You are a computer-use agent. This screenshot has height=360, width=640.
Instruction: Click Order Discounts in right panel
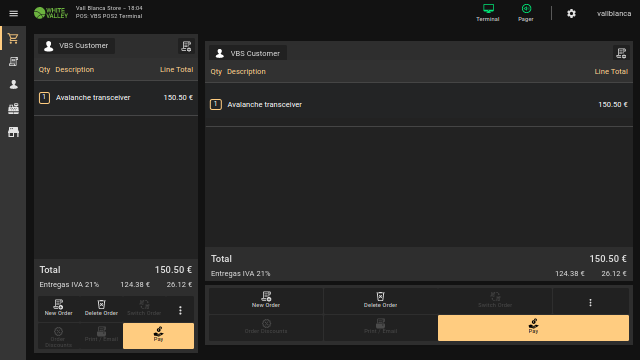coord(266,327)
